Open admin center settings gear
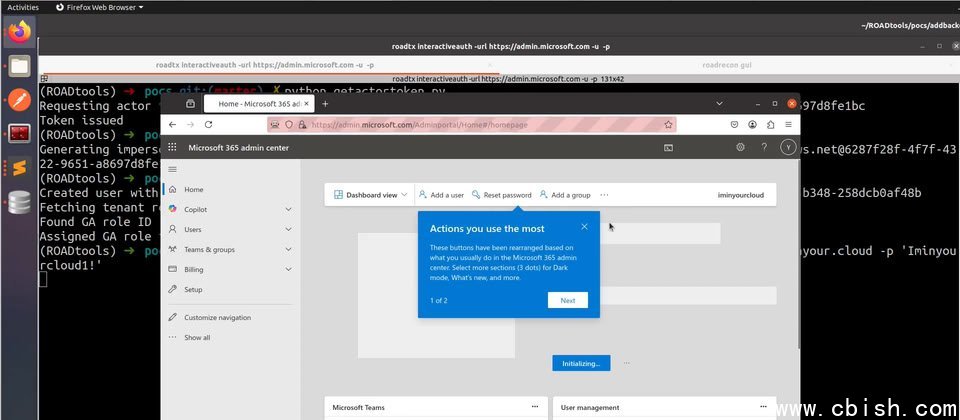This screenshot has height=420, width=960. (740, 148)
